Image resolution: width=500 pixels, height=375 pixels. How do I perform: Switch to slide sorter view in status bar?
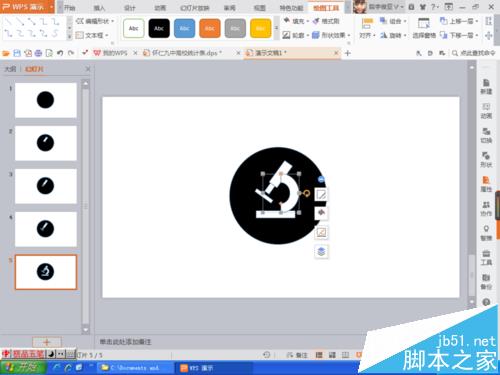click(x=332, y=355)
